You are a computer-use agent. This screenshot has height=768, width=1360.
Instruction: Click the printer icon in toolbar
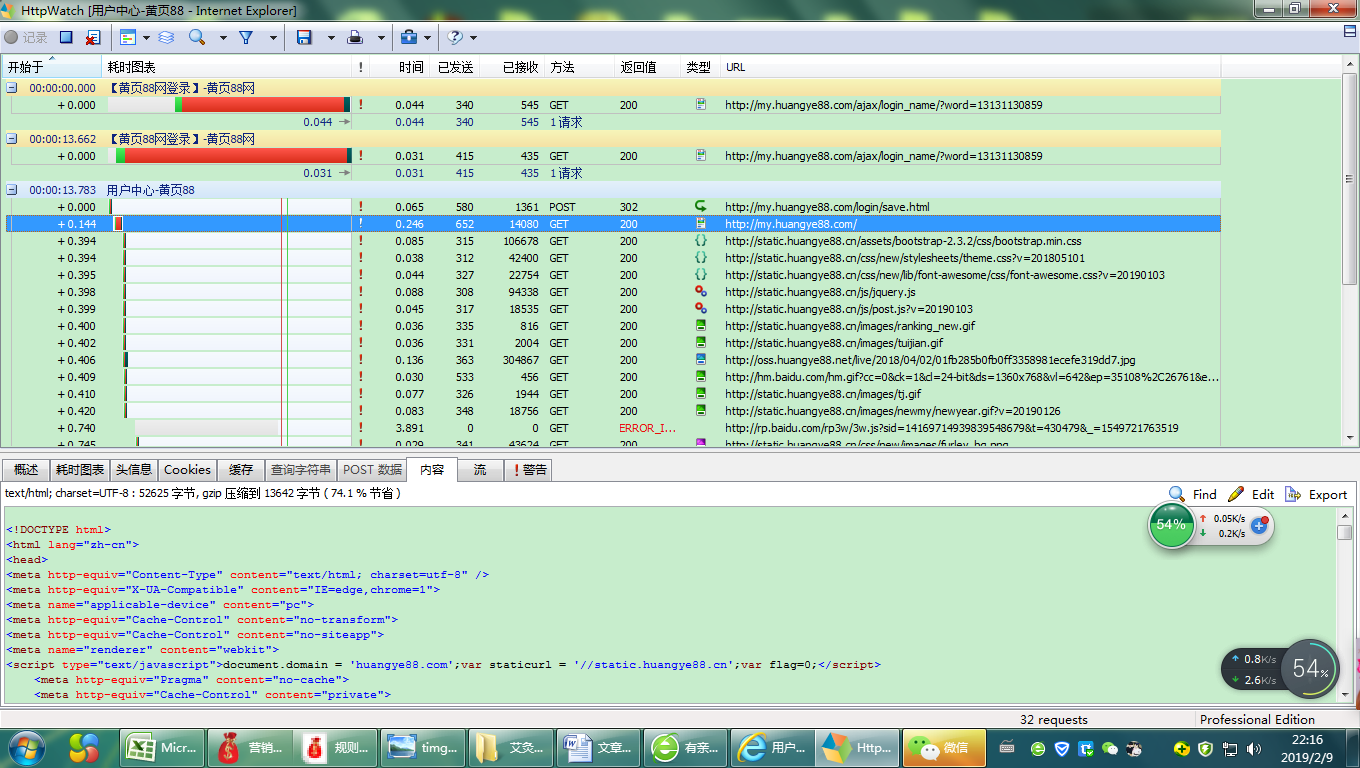point(355,37)
